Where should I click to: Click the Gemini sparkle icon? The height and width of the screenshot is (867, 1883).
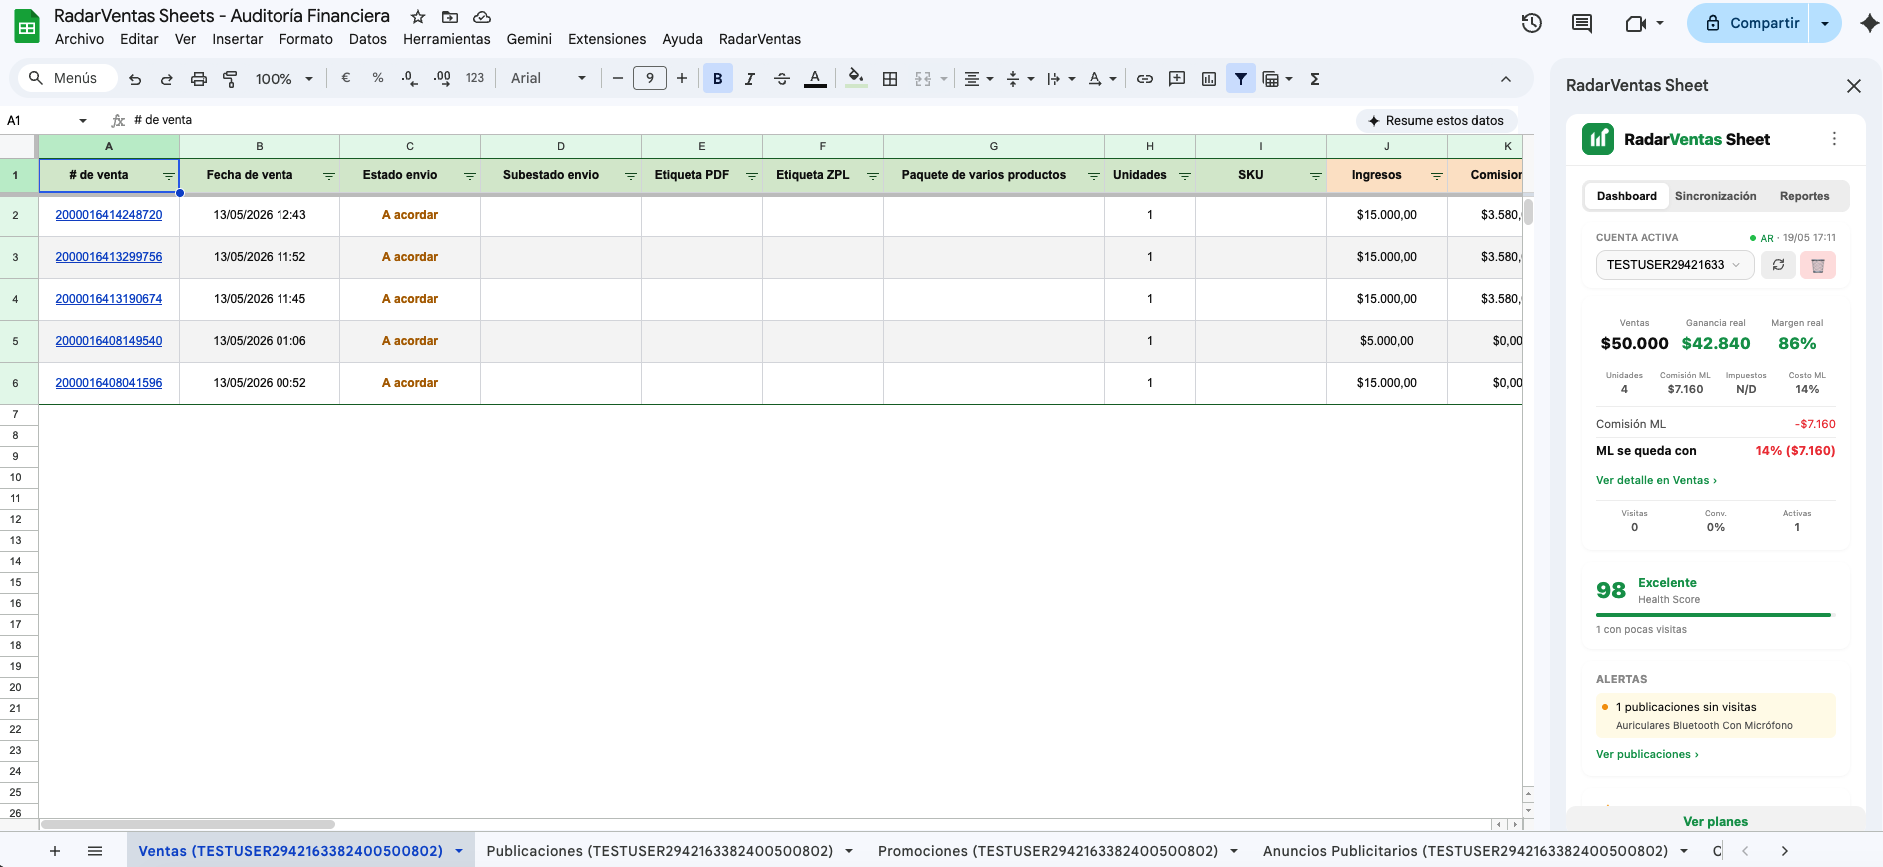[1869, 23]
